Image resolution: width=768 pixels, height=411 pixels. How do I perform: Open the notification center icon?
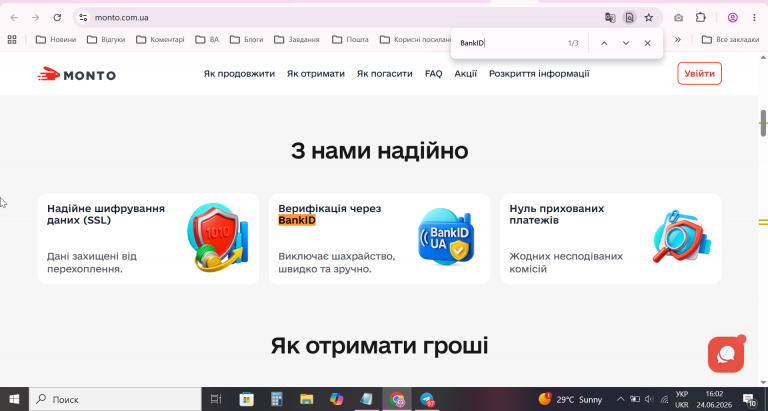[749, 399]
